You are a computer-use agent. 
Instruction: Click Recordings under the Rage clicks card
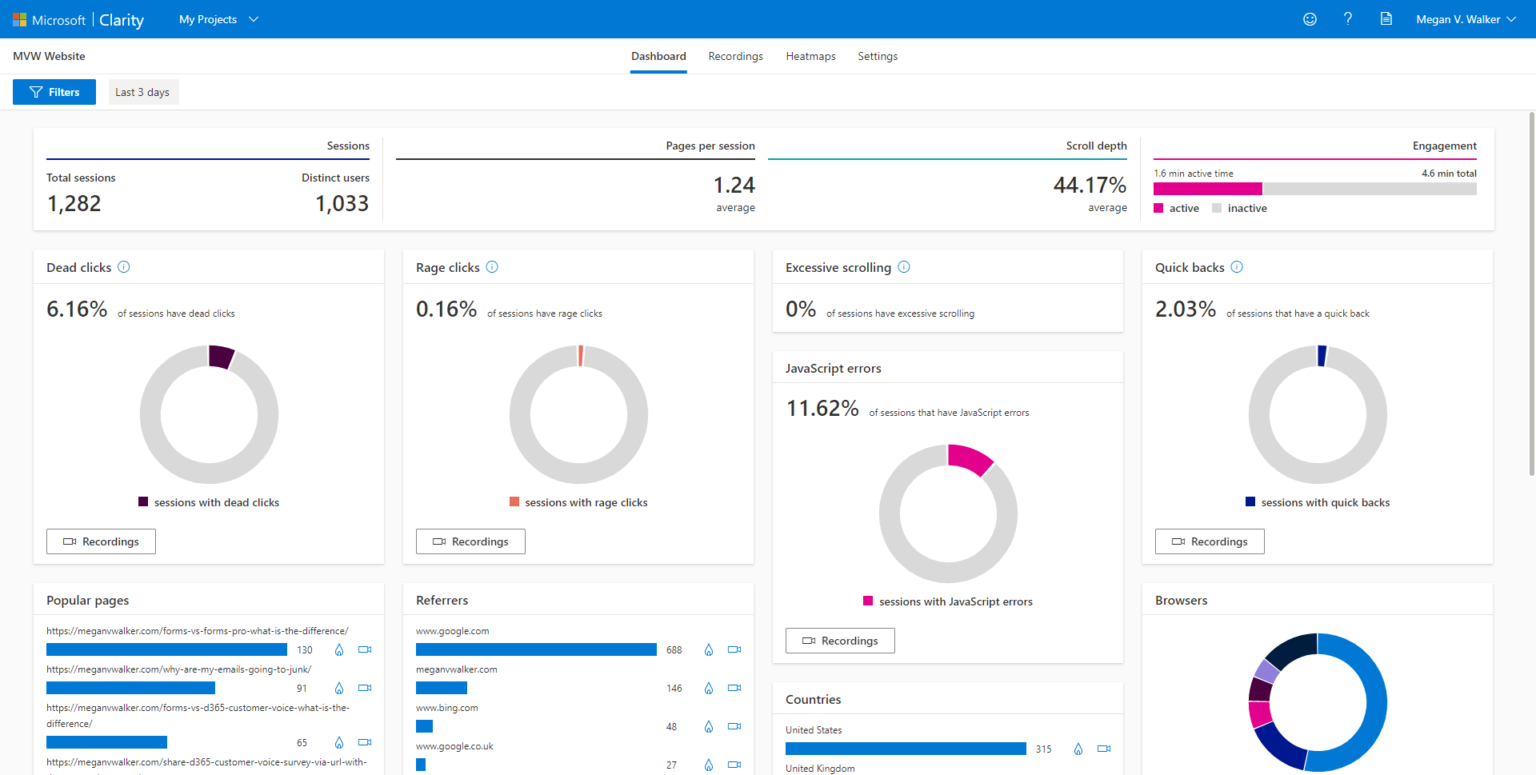470,541
